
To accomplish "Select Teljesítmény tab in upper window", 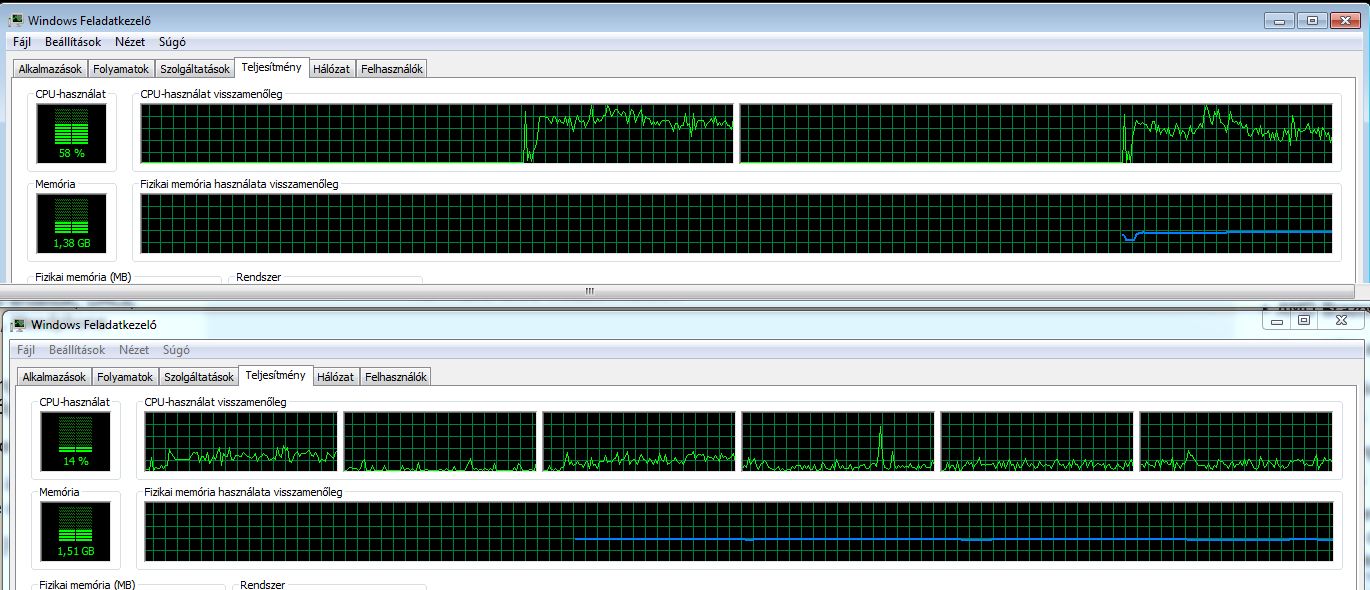I will [271, 67].
